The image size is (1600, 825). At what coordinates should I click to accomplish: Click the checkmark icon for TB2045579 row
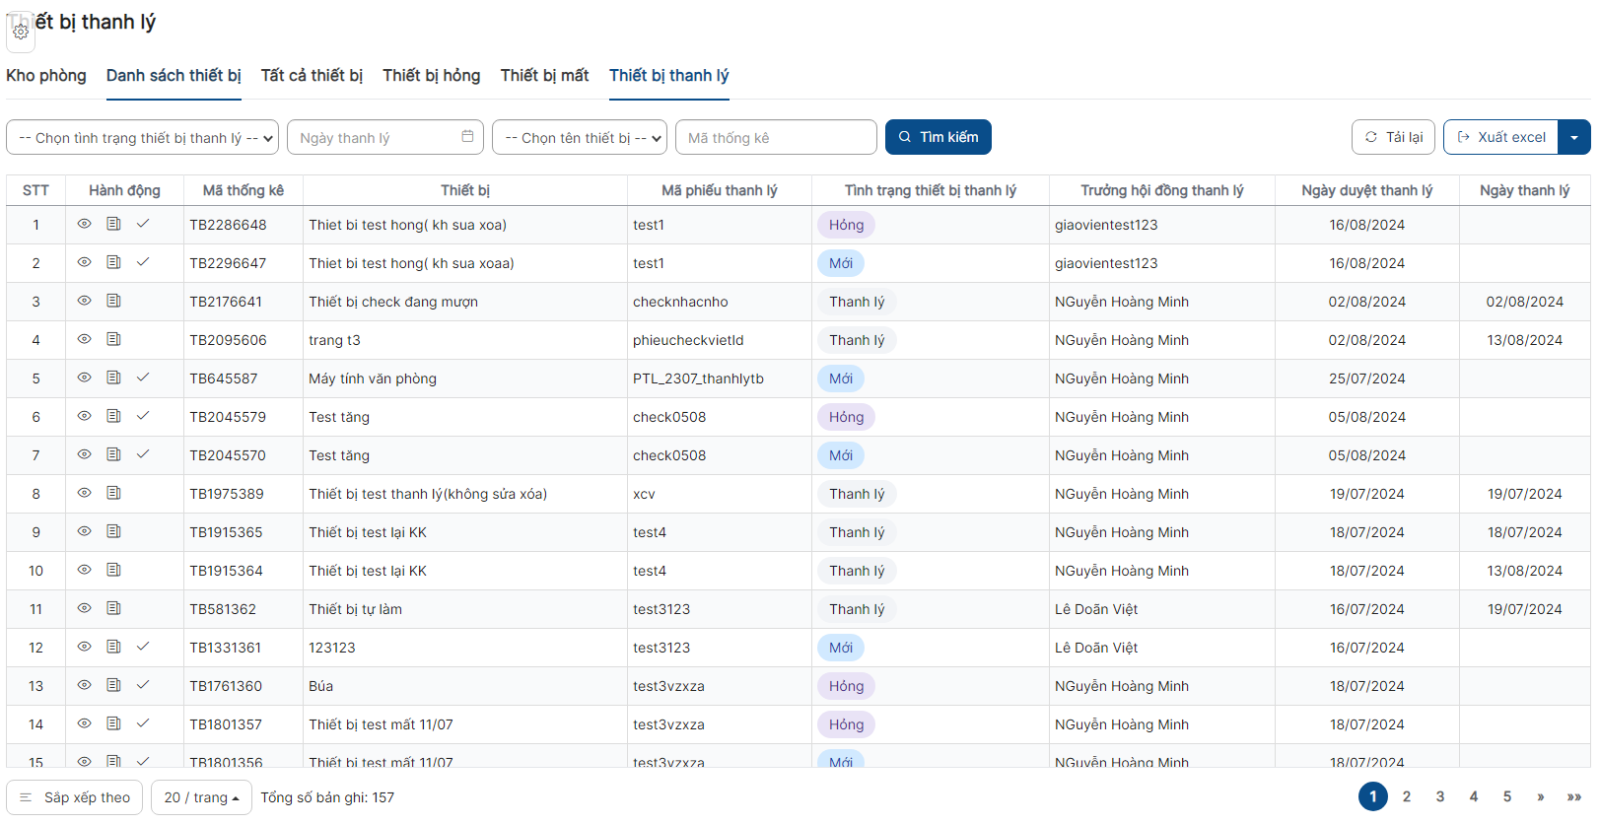pyautogui.click(x=143, y=416)
